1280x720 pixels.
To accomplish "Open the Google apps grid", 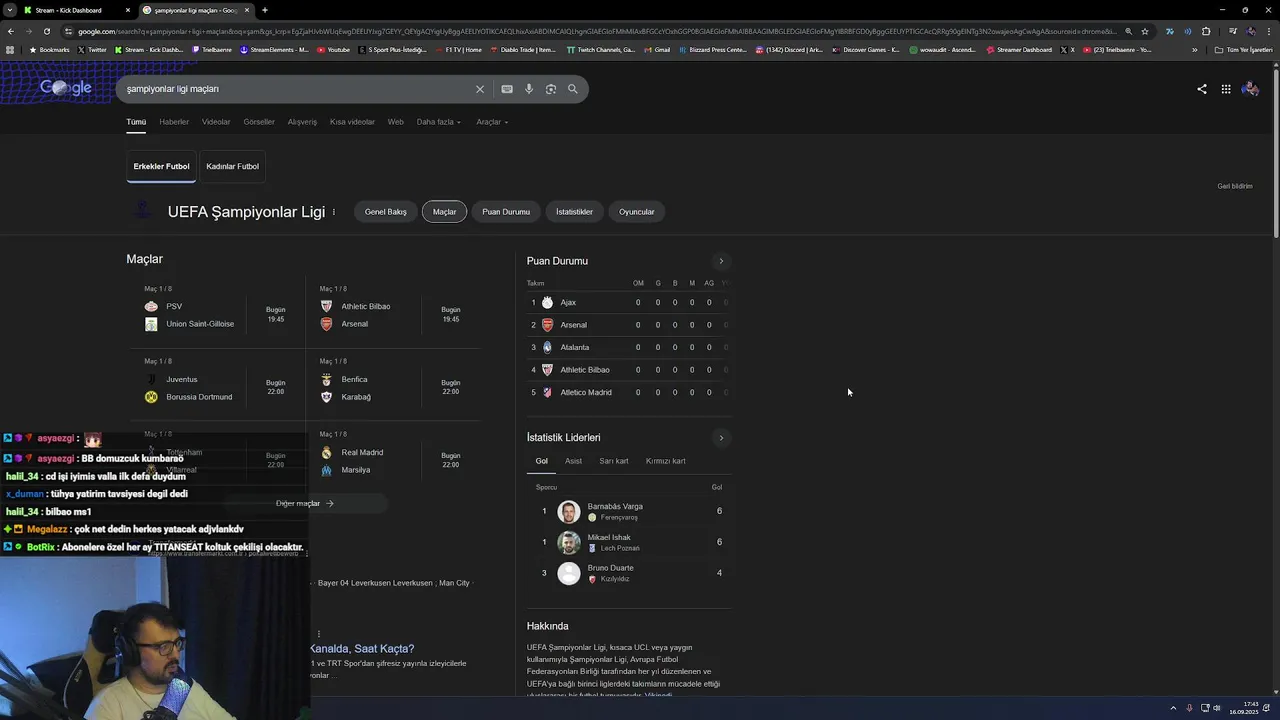I will pos(1226,89).
